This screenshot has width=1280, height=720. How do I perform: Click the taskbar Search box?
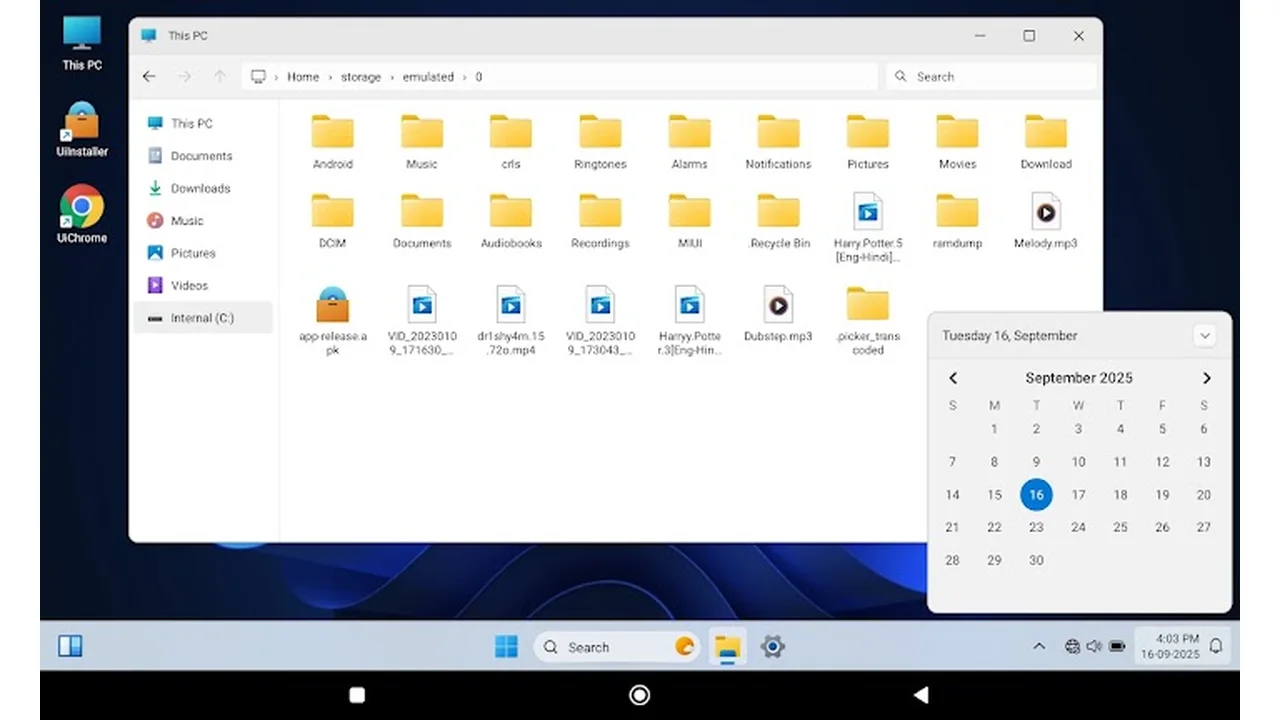point(618,647)
